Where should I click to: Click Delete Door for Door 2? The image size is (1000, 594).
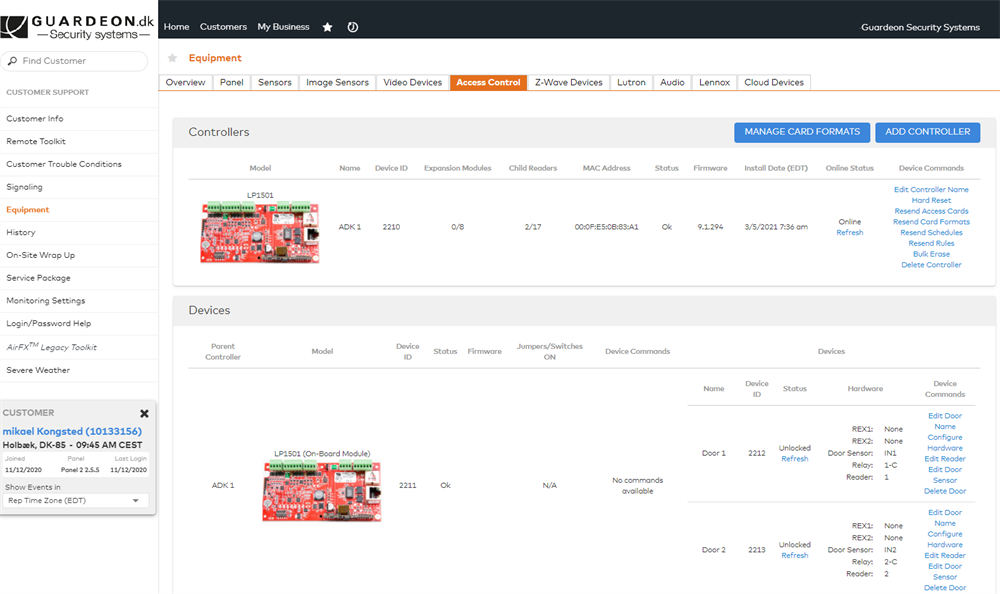945,588
